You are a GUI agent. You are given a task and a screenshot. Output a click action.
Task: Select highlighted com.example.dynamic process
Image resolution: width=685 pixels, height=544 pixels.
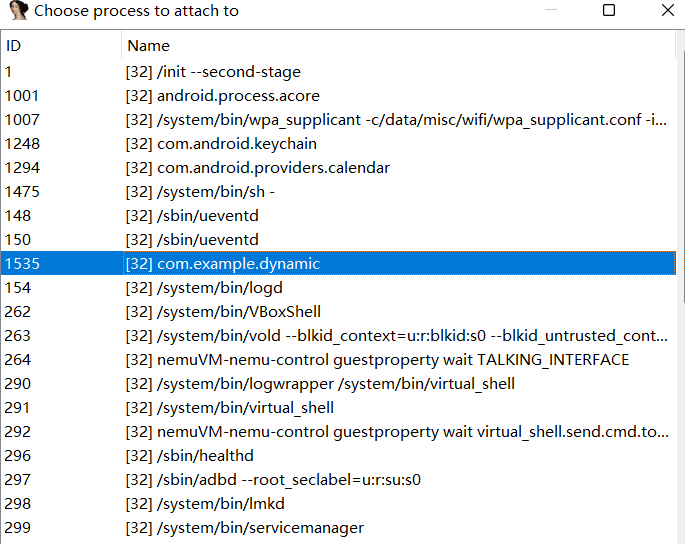point(338,263)
